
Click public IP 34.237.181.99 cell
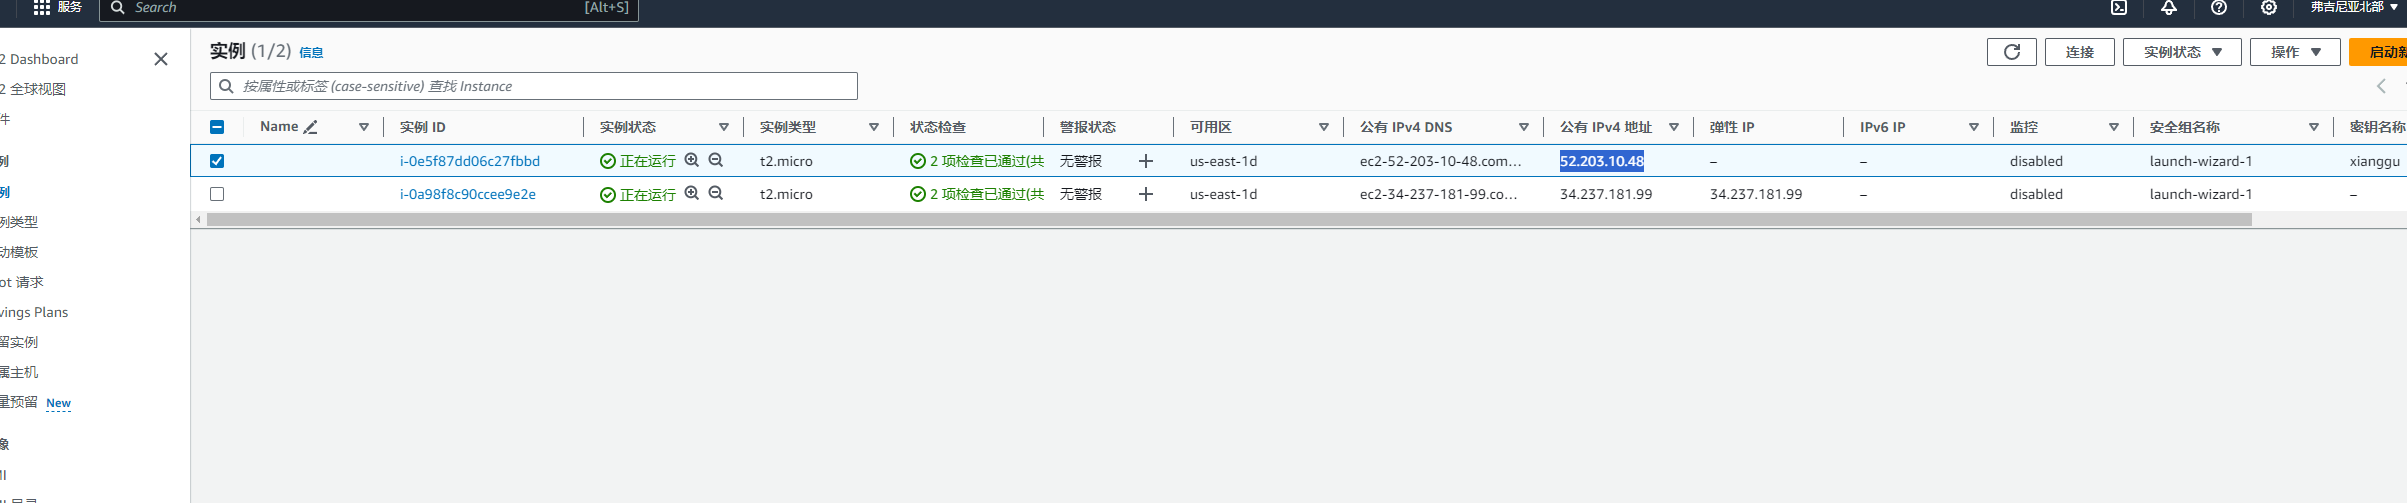(x=1606, y=194)
